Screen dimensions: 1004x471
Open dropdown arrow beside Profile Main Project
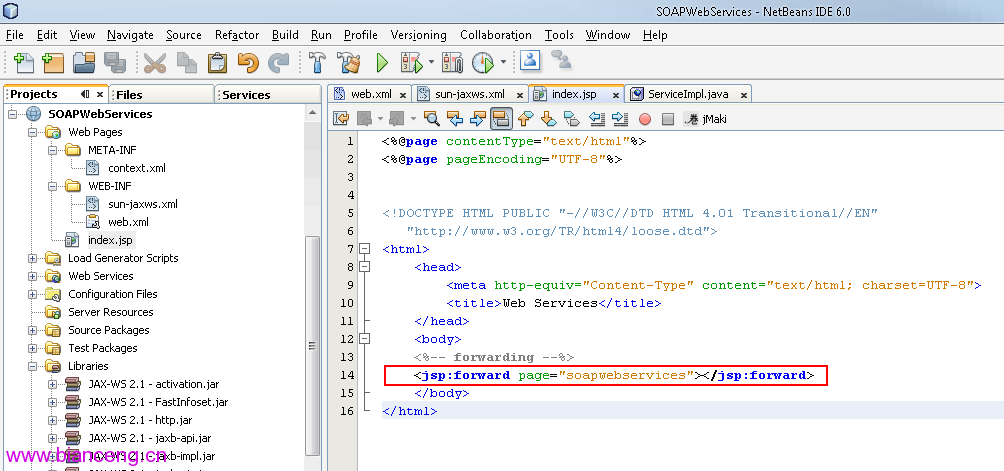point(503,63)
